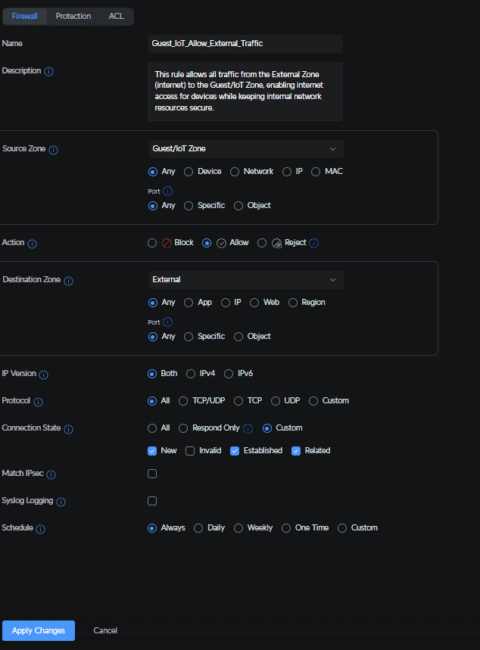
Task: Choose IPv4 version radio button
Action: pos(191,374)
